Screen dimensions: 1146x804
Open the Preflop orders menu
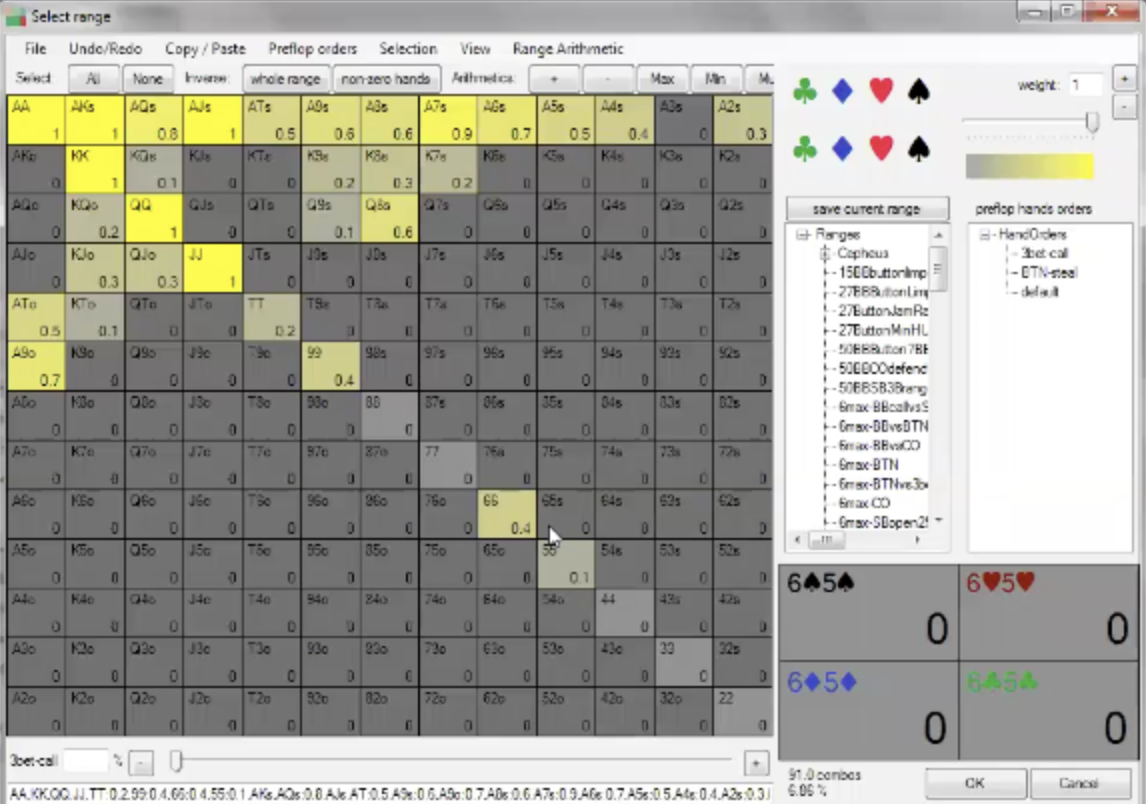coord(312,49)
